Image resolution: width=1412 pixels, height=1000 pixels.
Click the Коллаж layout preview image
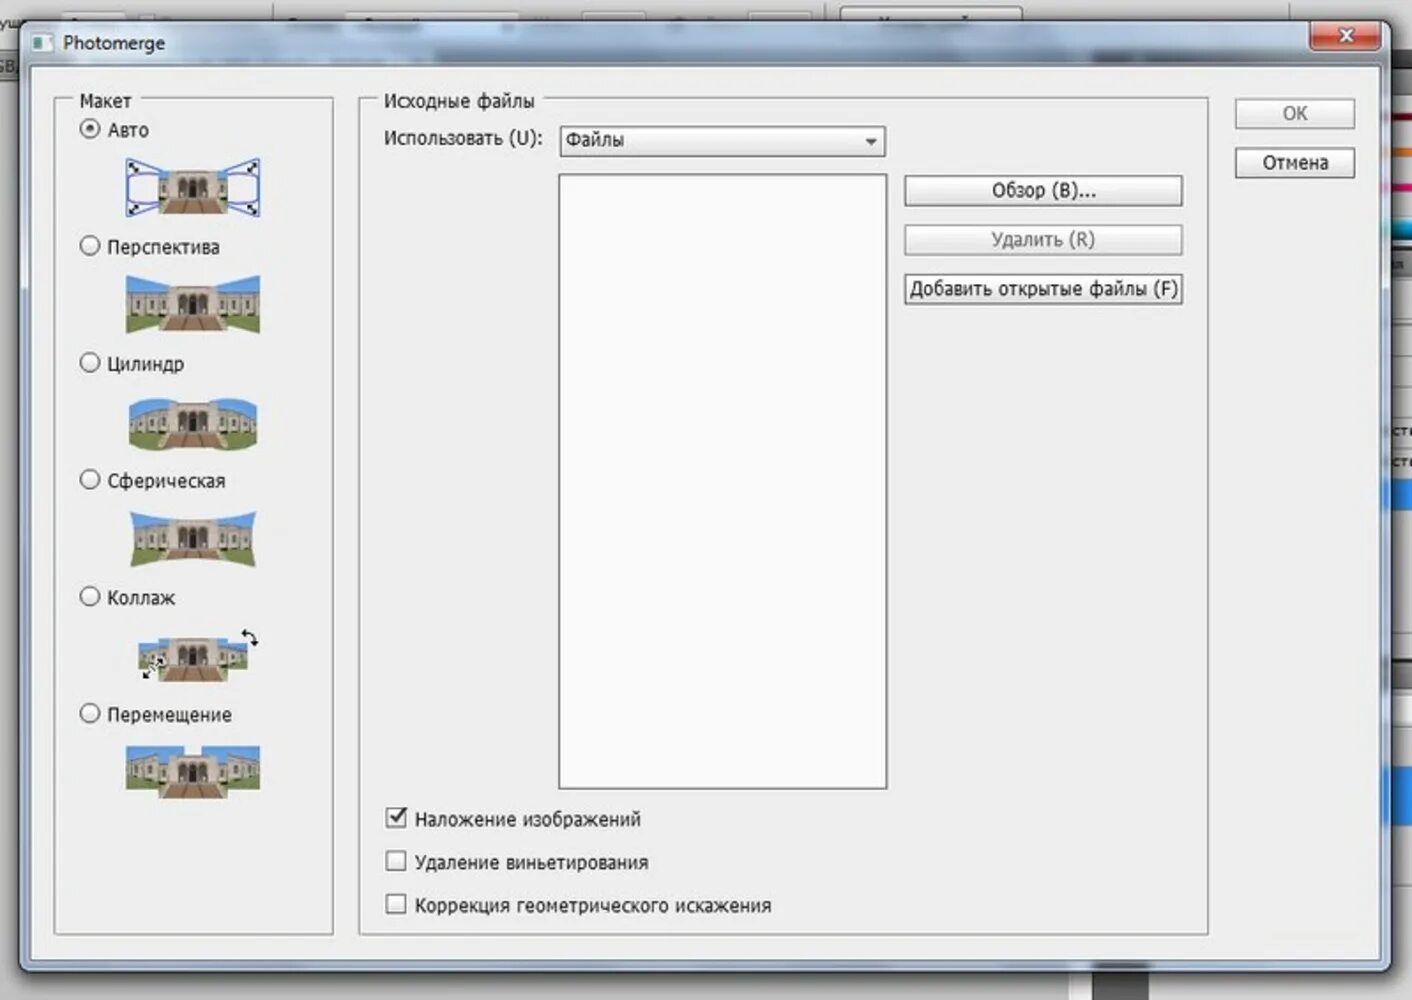point(197,655)
